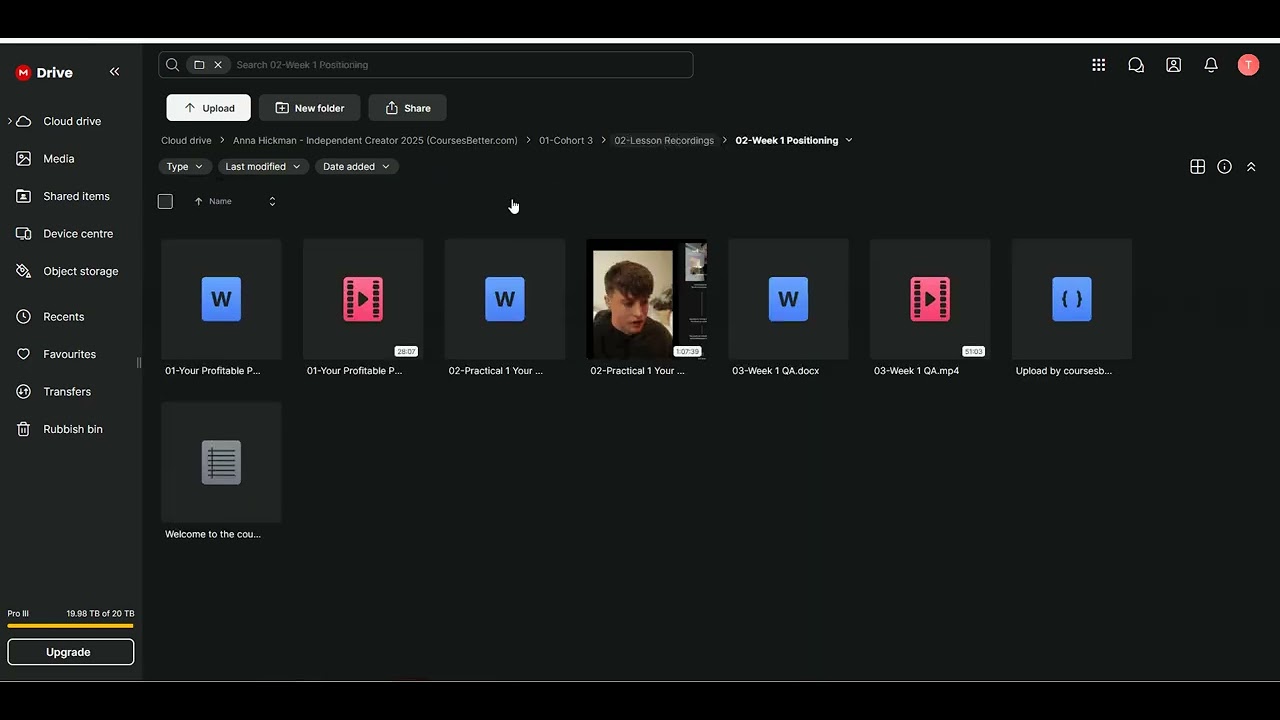Image resolution: width=1280 pixels, height=720 pixels.
Task: Select Cloud drive in sidebar
Action: 72,121
